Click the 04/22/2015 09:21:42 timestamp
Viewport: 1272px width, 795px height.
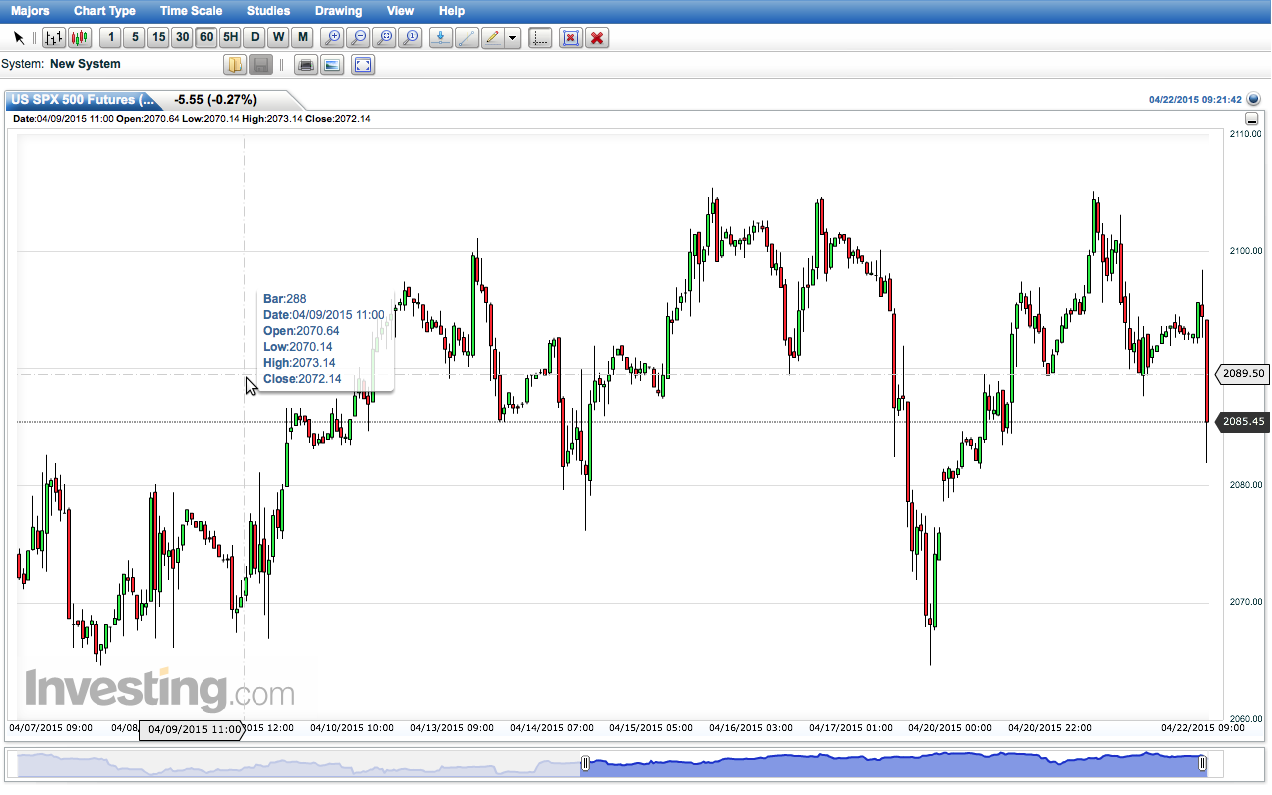coord(1195,100)
